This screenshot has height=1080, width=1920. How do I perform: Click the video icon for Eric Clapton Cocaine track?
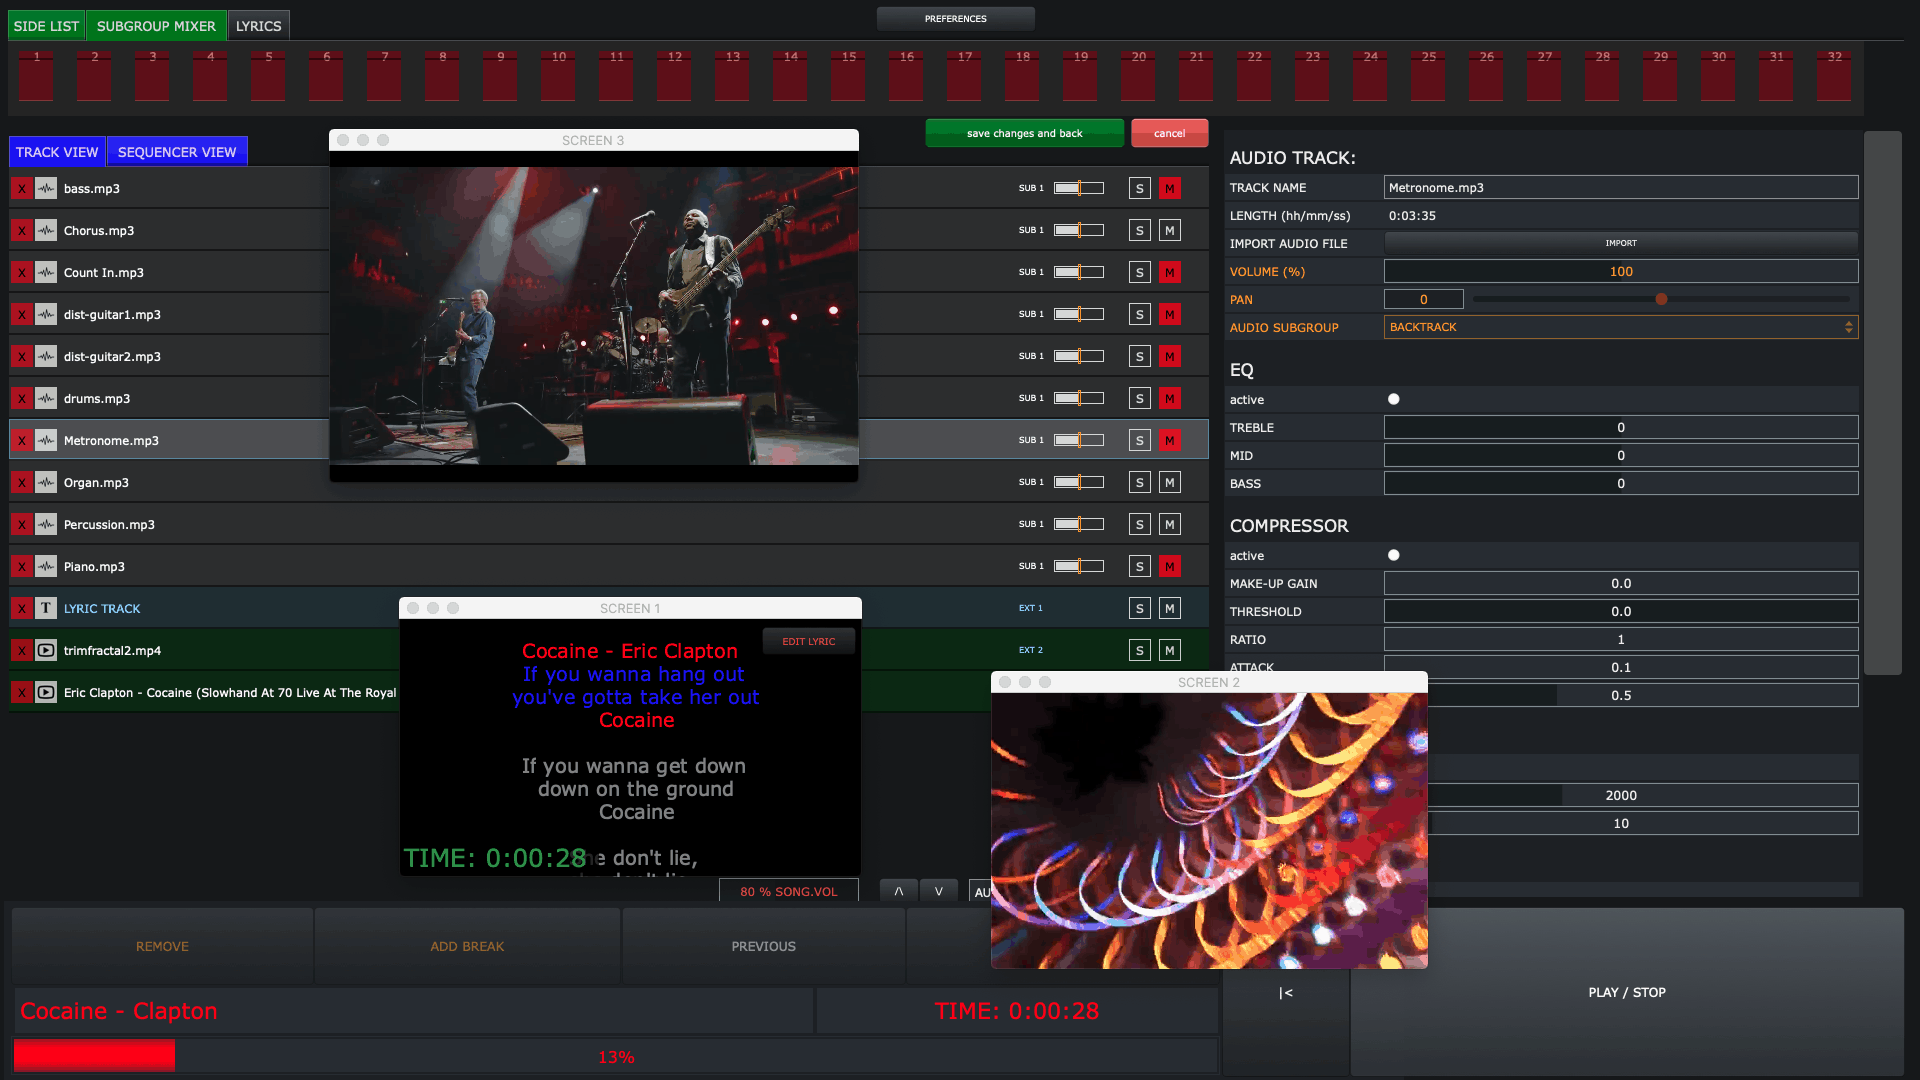coord(46,693)
